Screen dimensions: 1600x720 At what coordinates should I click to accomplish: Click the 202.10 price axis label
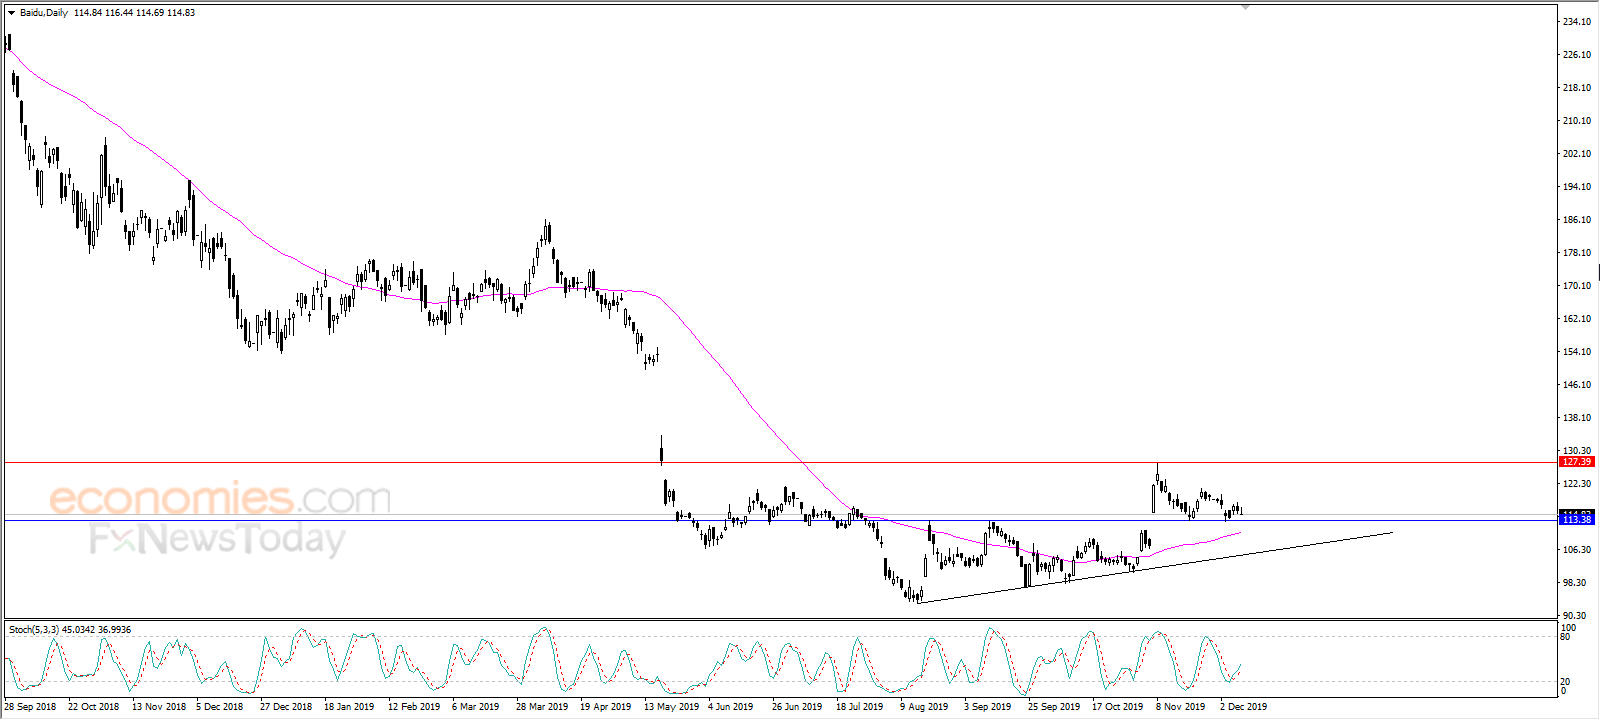(1577, 154)
